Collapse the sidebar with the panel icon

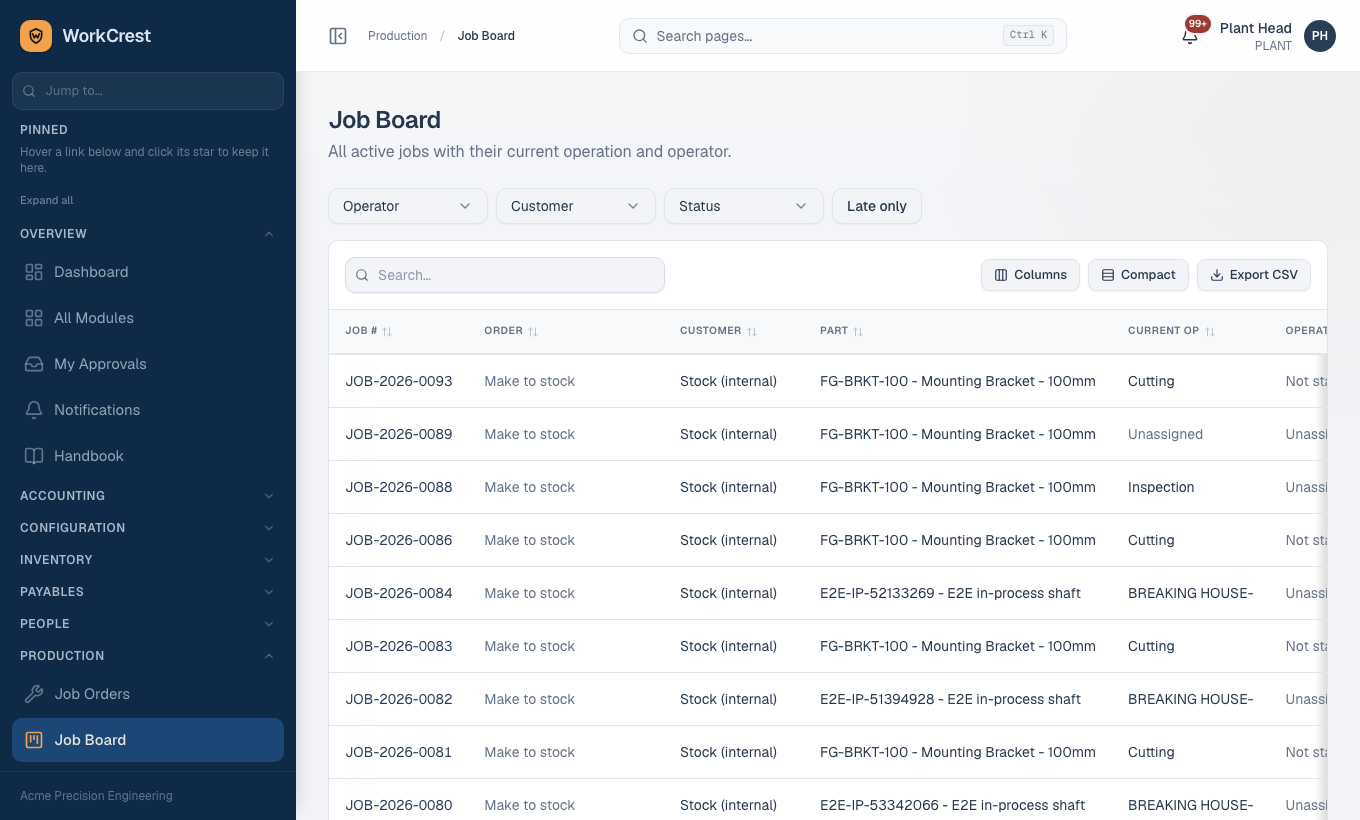[x=338, y=36]
